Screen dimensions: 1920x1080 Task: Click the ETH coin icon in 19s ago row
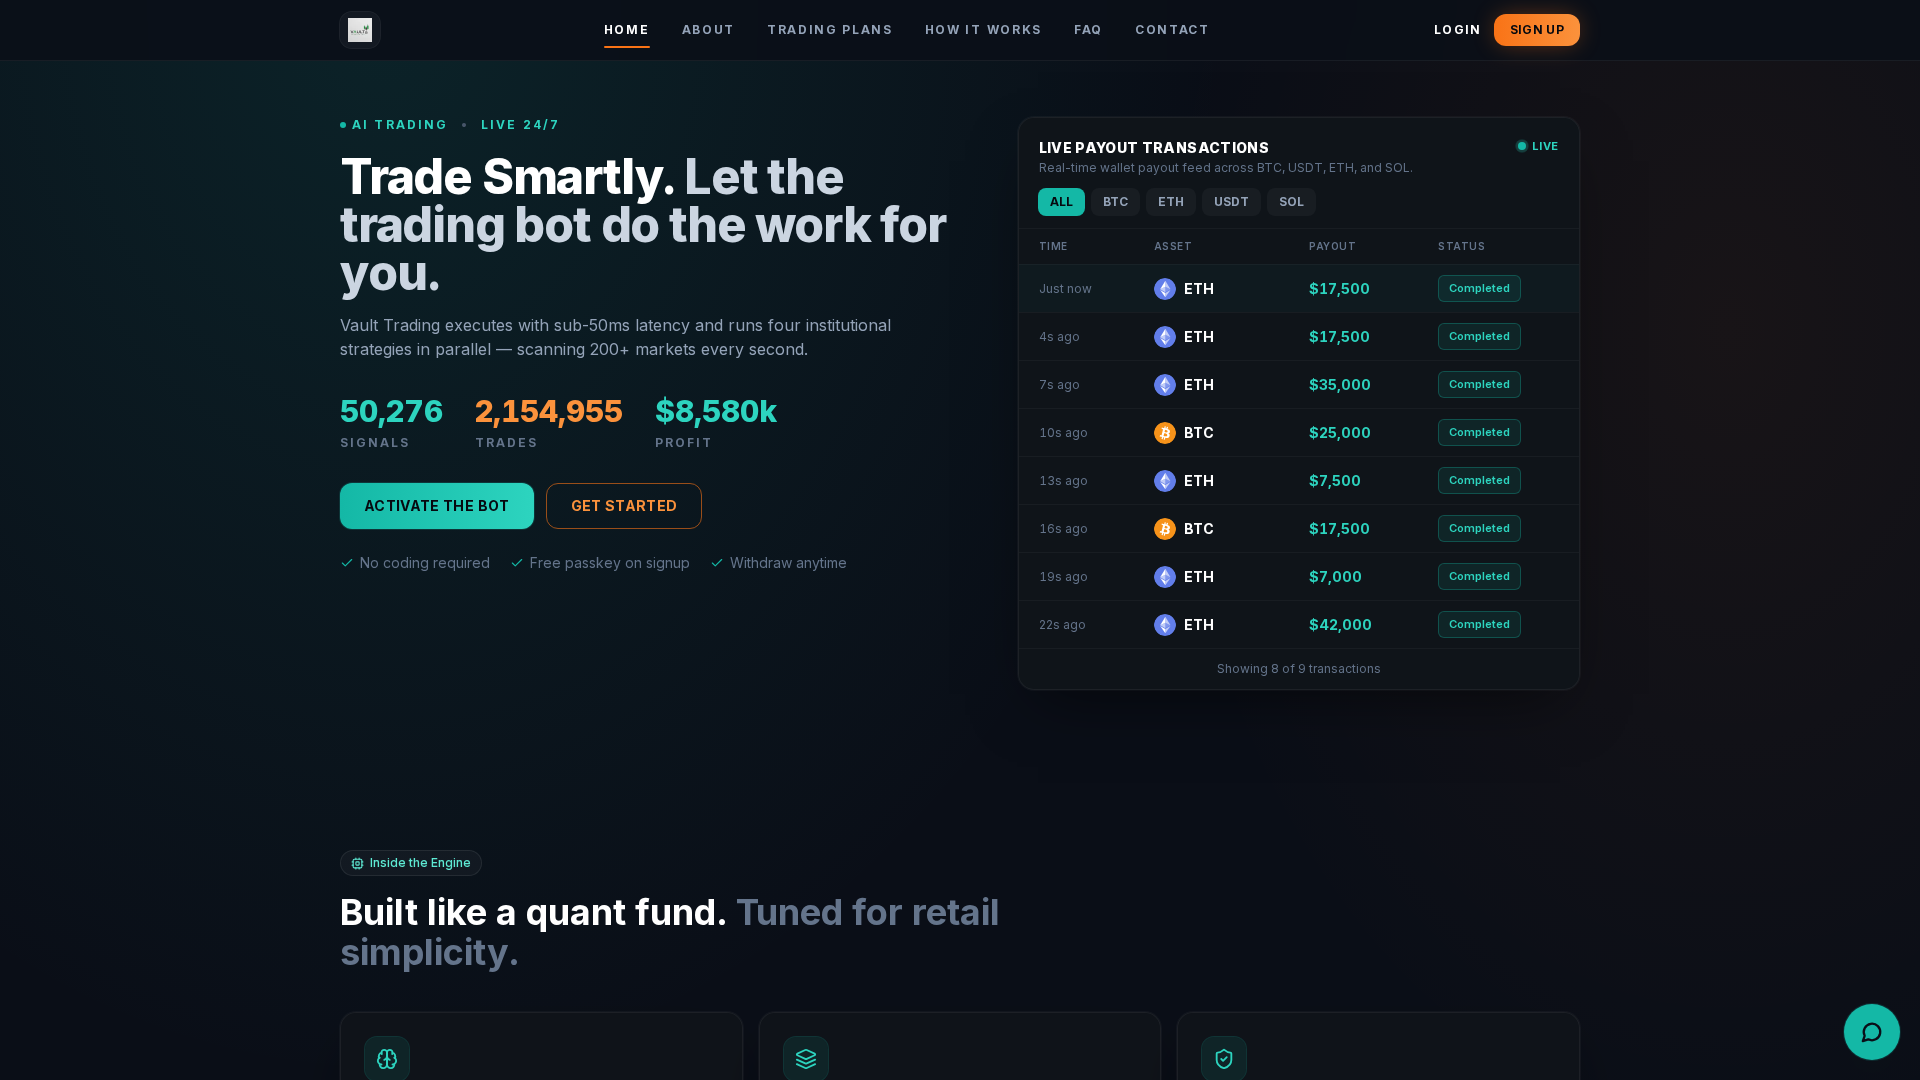(x=1165, y=577)
